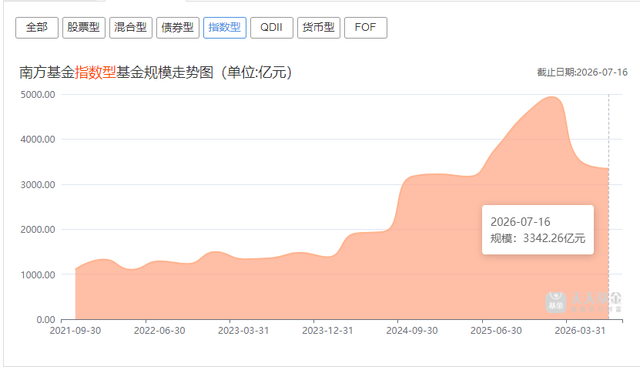Click the tooltip value 规模：3342.26亿元
Image resolution: width=640 pixels, height=367 pixels.
coord(538,238)
